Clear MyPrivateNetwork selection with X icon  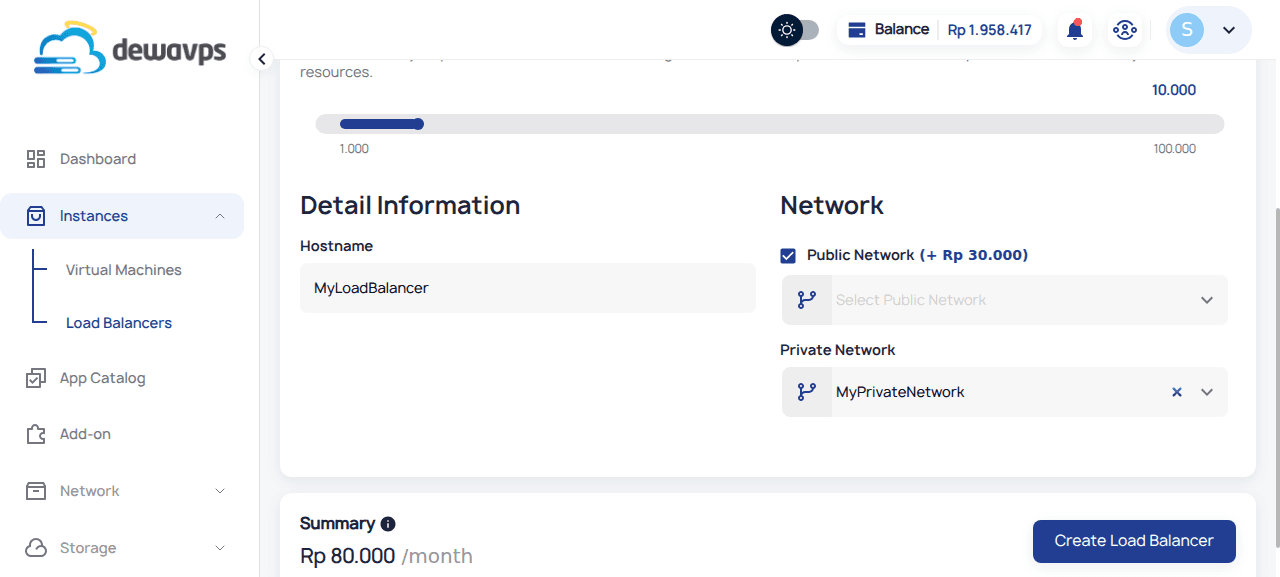point(1177,392)
